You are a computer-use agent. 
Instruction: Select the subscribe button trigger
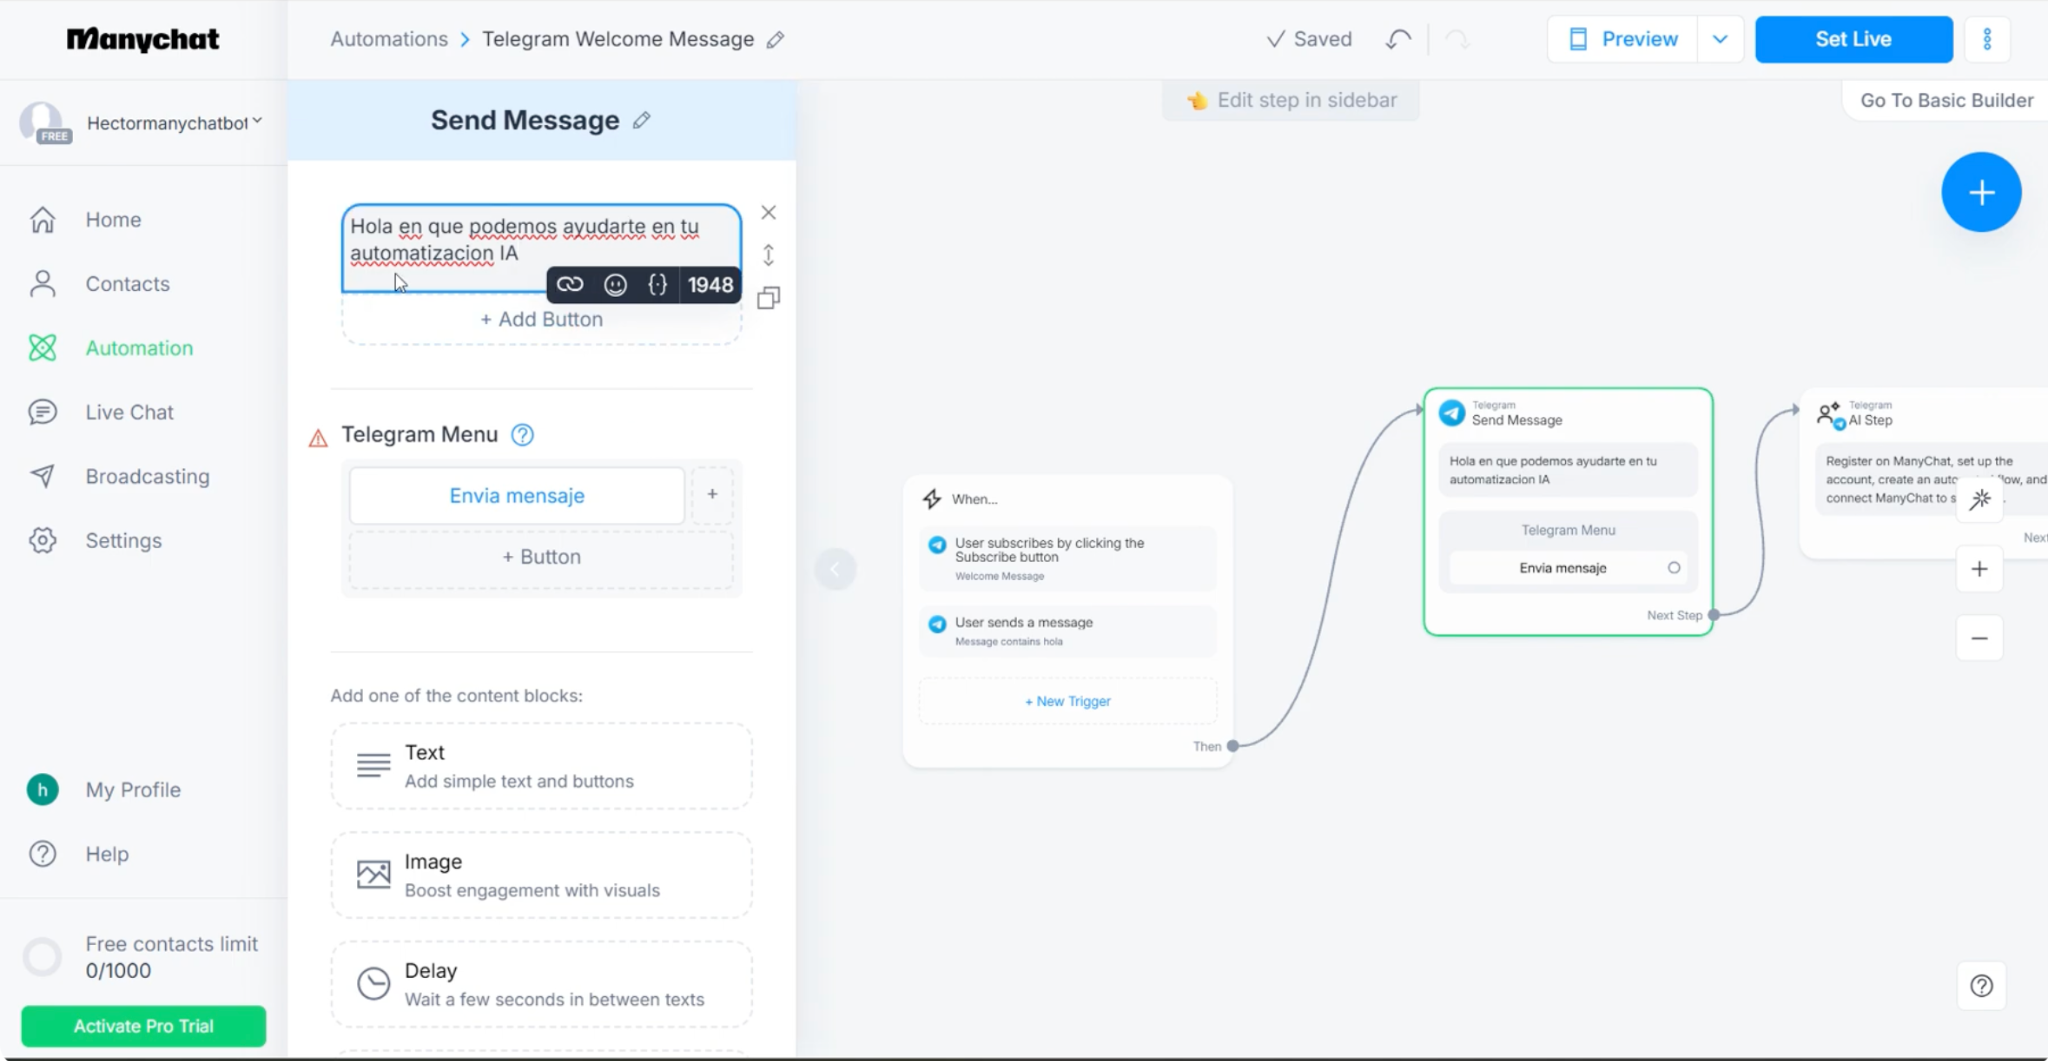click(1067, 558)
